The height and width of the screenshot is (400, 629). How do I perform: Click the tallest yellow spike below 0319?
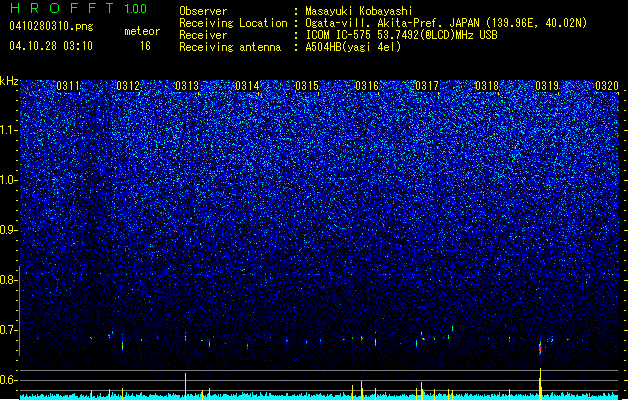coord(540,383)
